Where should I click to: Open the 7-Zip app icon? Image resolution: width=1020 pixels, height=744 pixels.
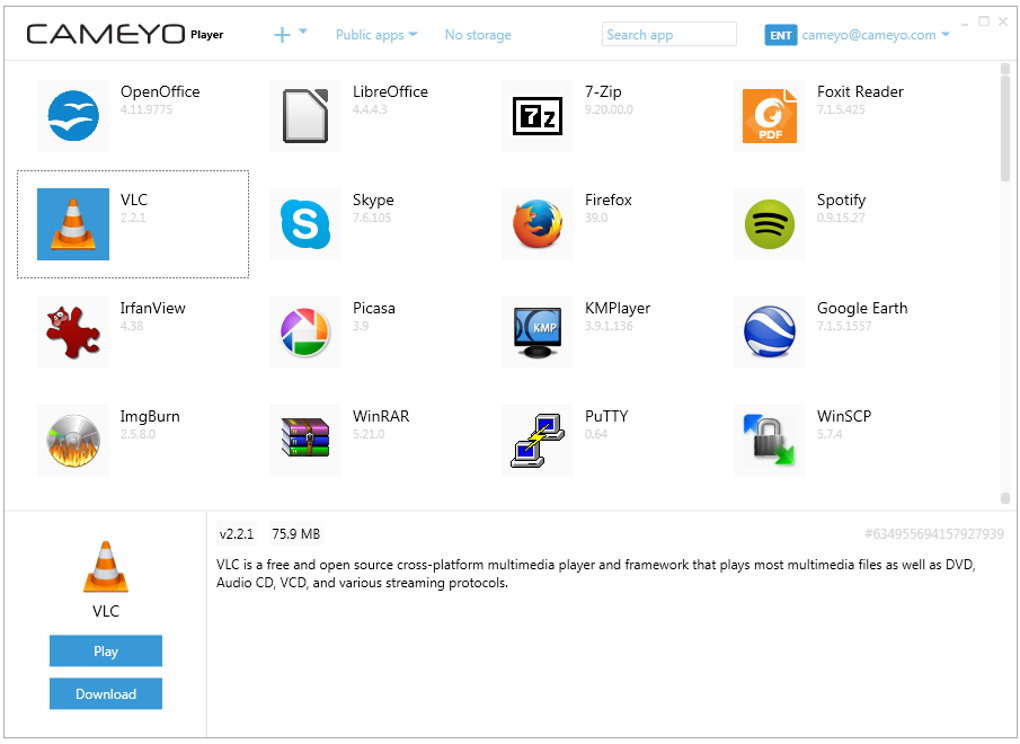[537, 116]
